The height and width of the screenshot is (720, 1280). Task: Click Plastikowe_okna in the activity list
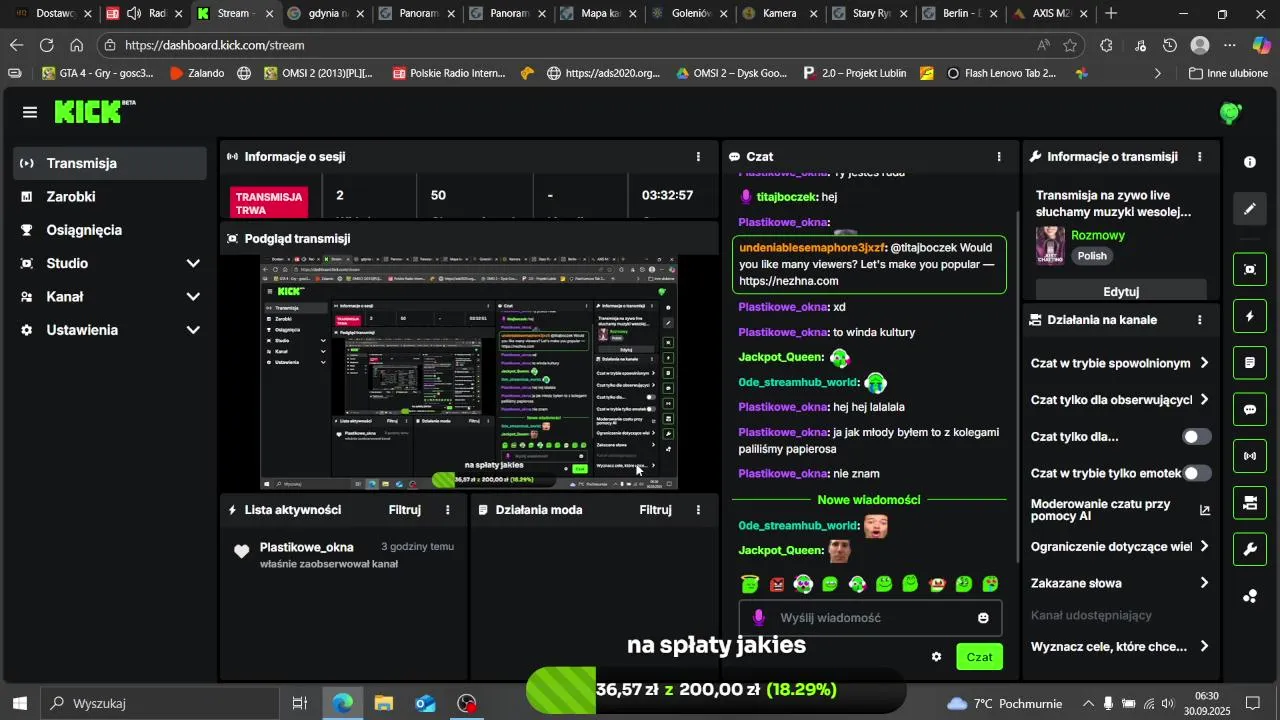[307, 548]
